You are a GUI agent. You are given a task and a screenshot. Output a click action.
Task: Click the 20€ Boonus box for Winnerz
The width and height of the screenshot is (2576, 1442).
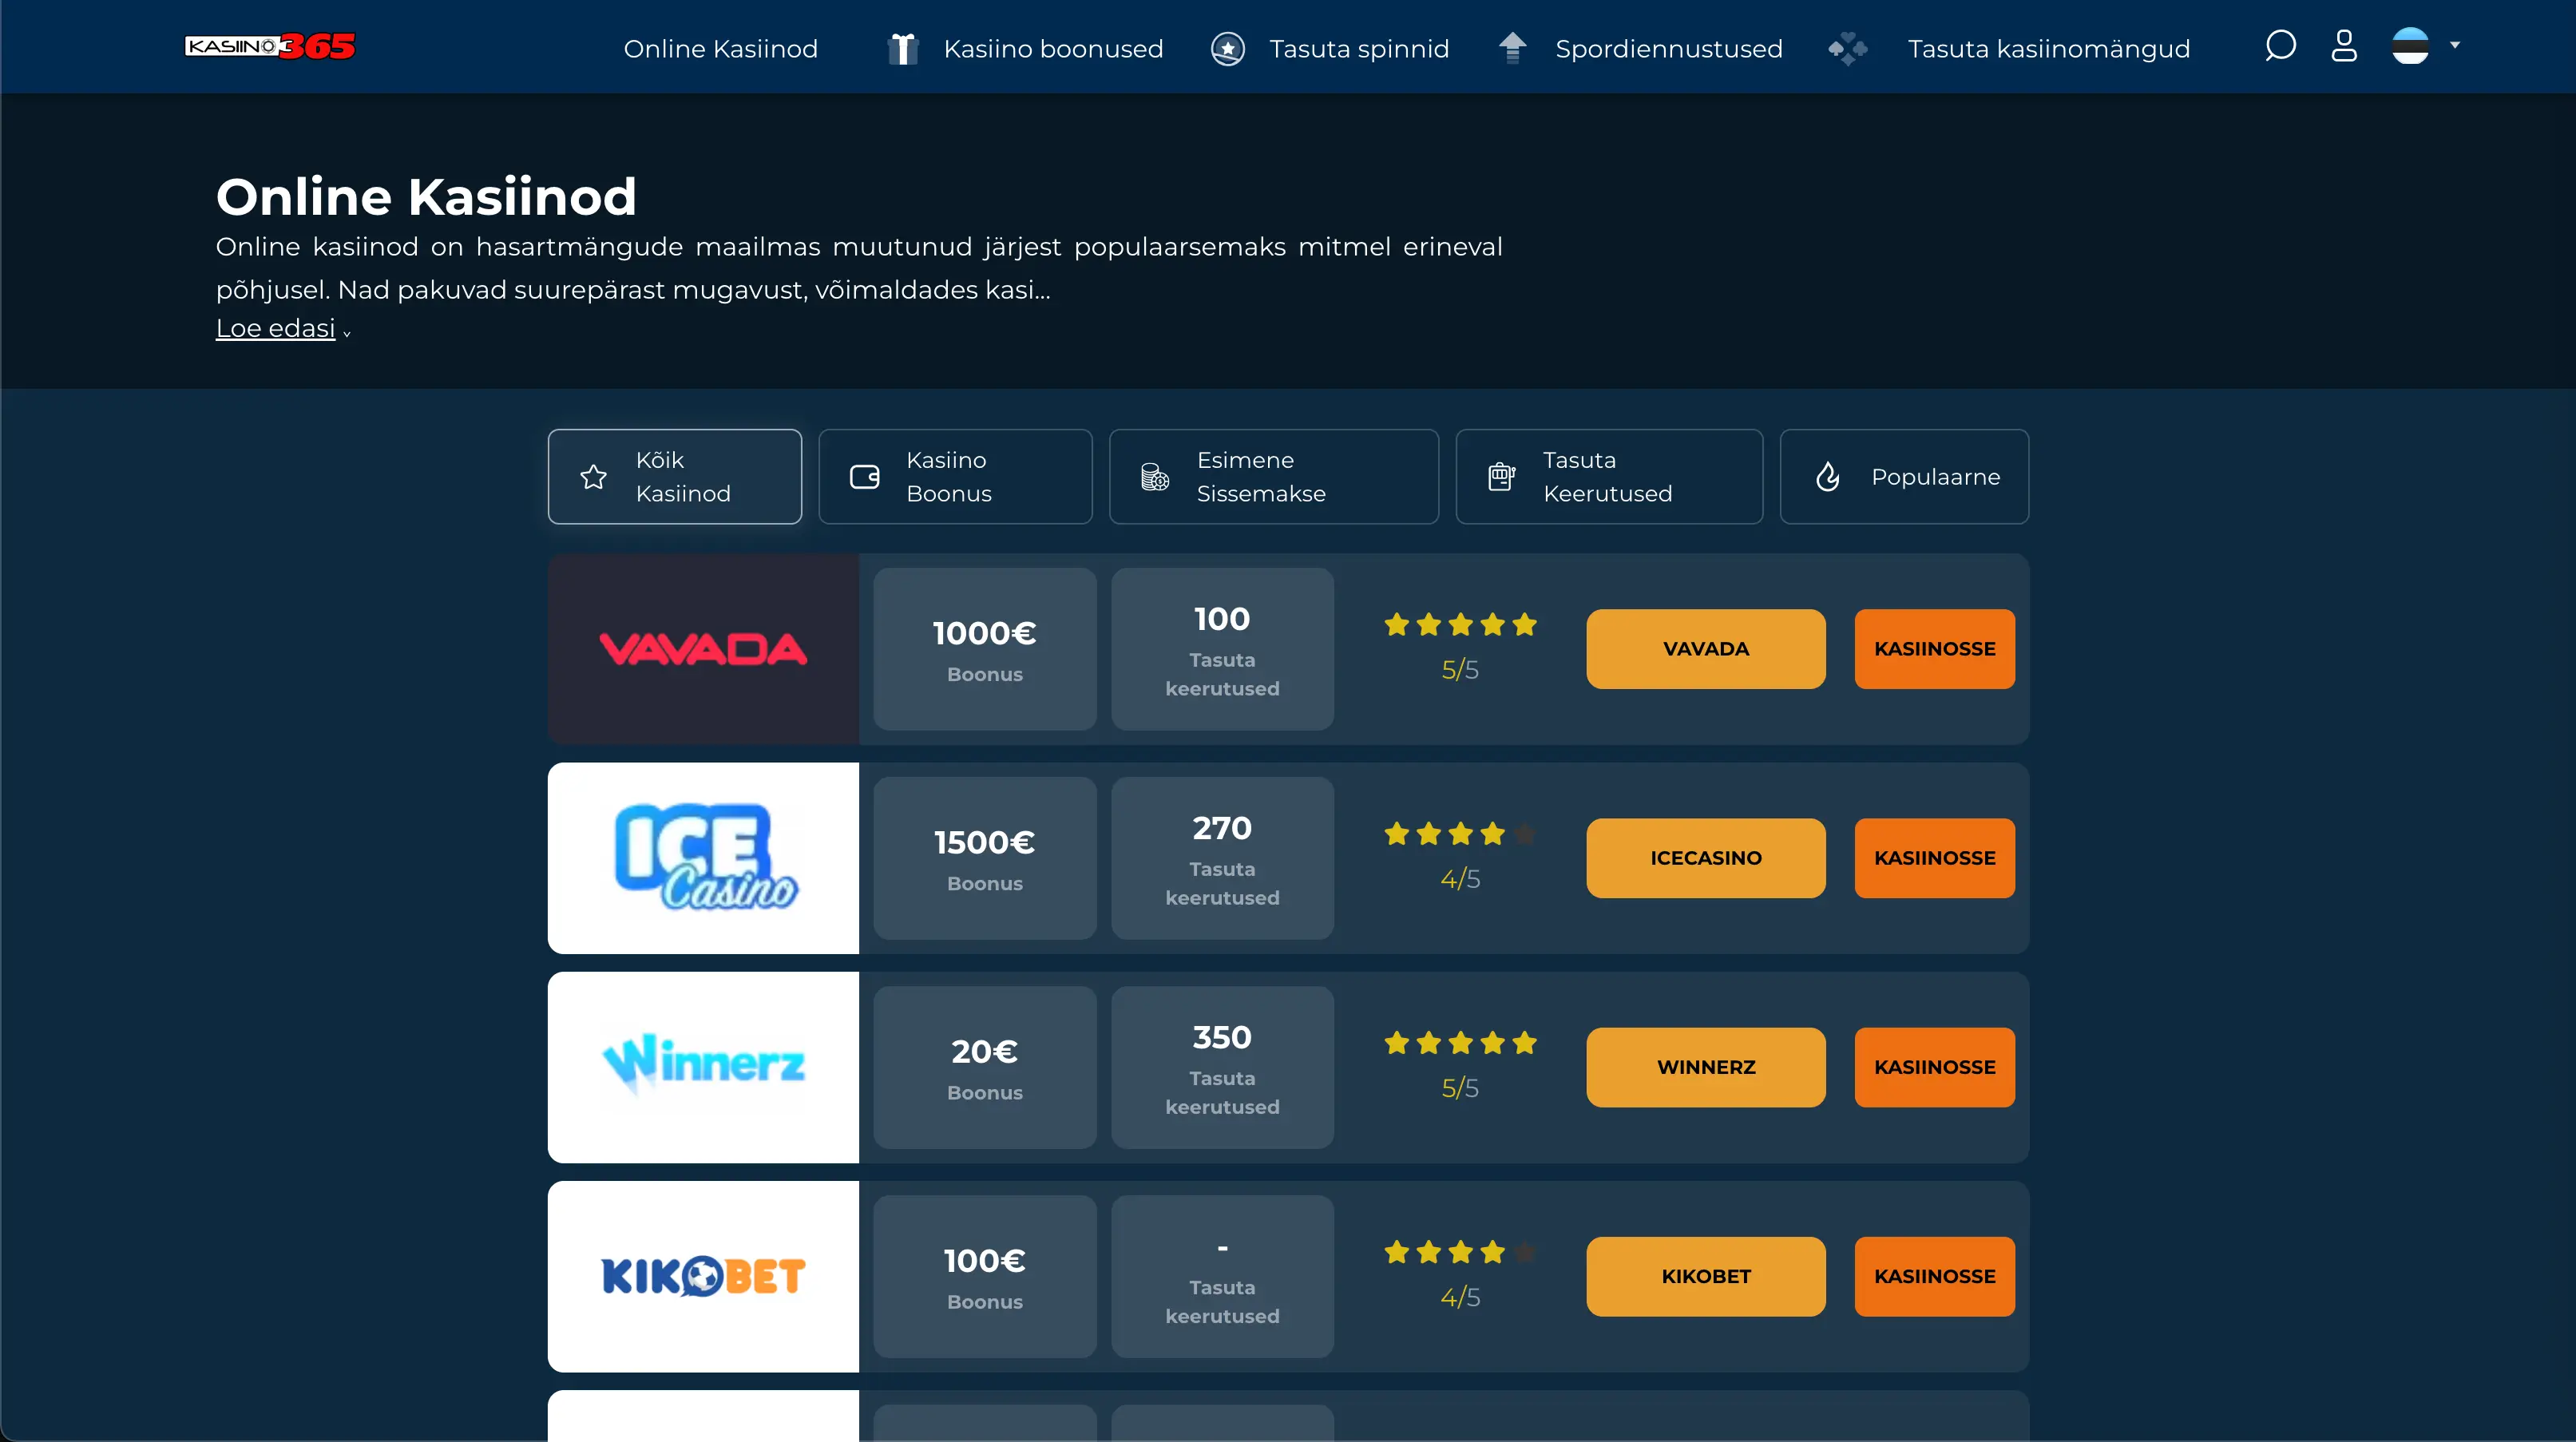(985, 1067)
